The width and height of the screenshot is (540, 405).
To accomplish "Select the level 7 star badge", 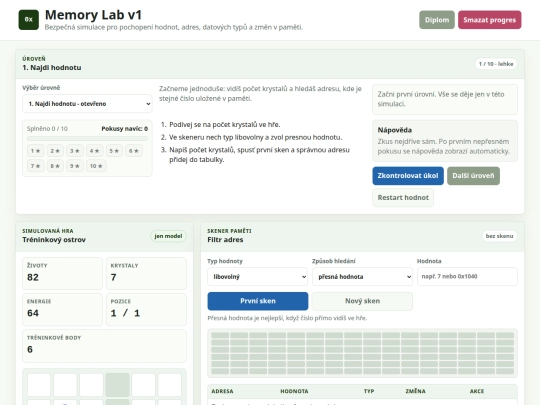I will (x=35, y=166).
